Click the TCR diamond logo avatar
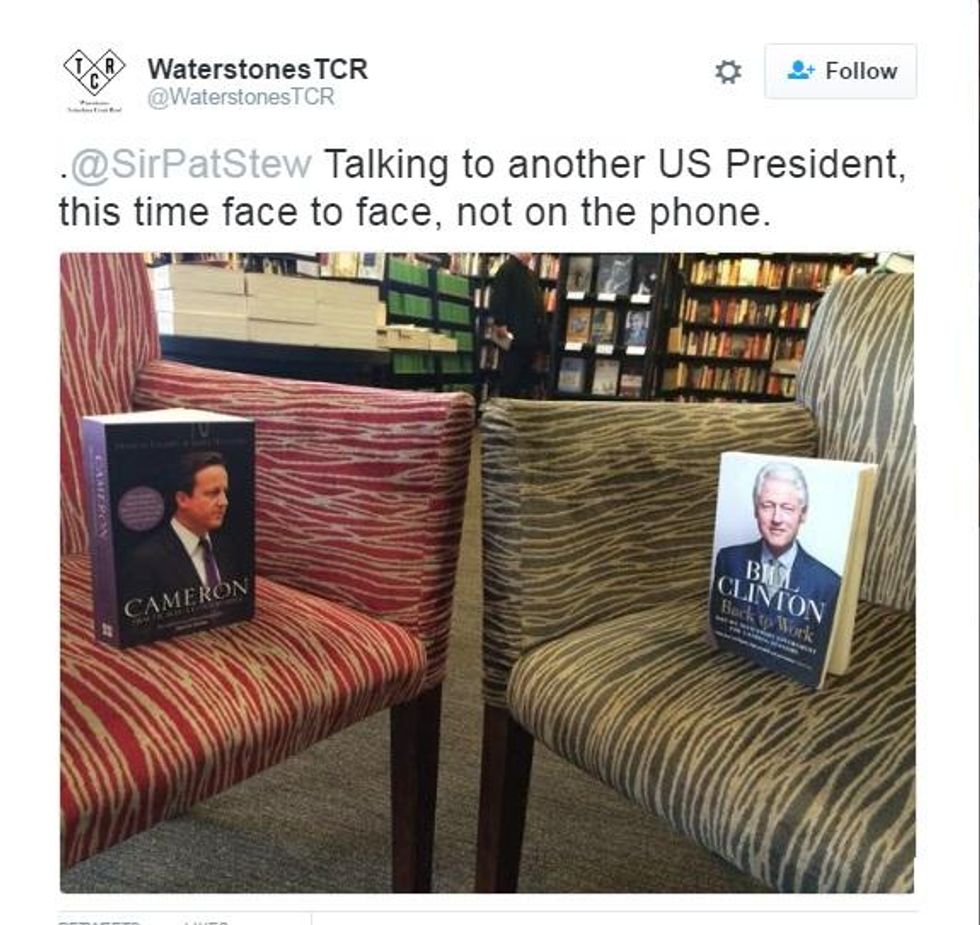This screenshot has height=925, width=980. tap(94, 72)
